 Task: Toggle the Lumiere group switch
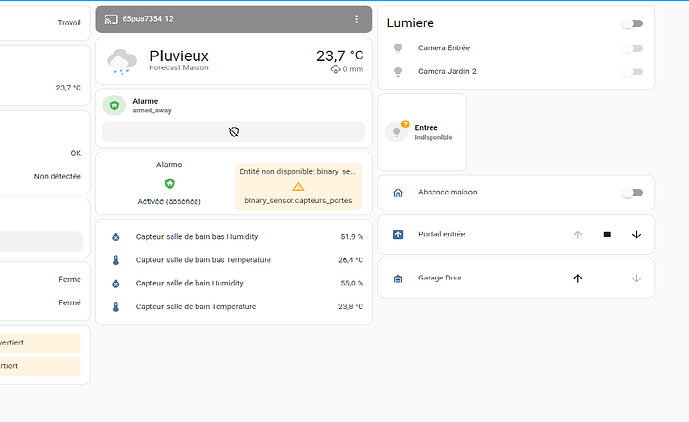coord(632,24)
